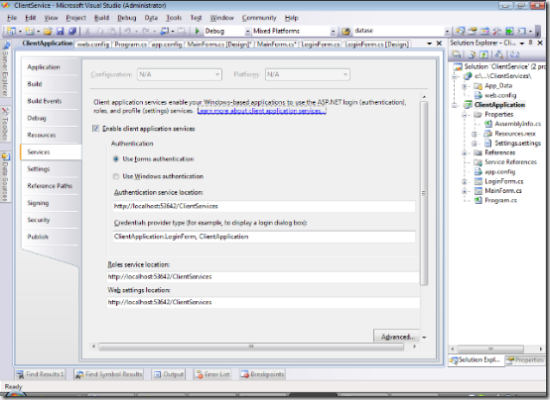
Task: Expand the MainForm.cs tree node
Action: click(x=464, y=191)
